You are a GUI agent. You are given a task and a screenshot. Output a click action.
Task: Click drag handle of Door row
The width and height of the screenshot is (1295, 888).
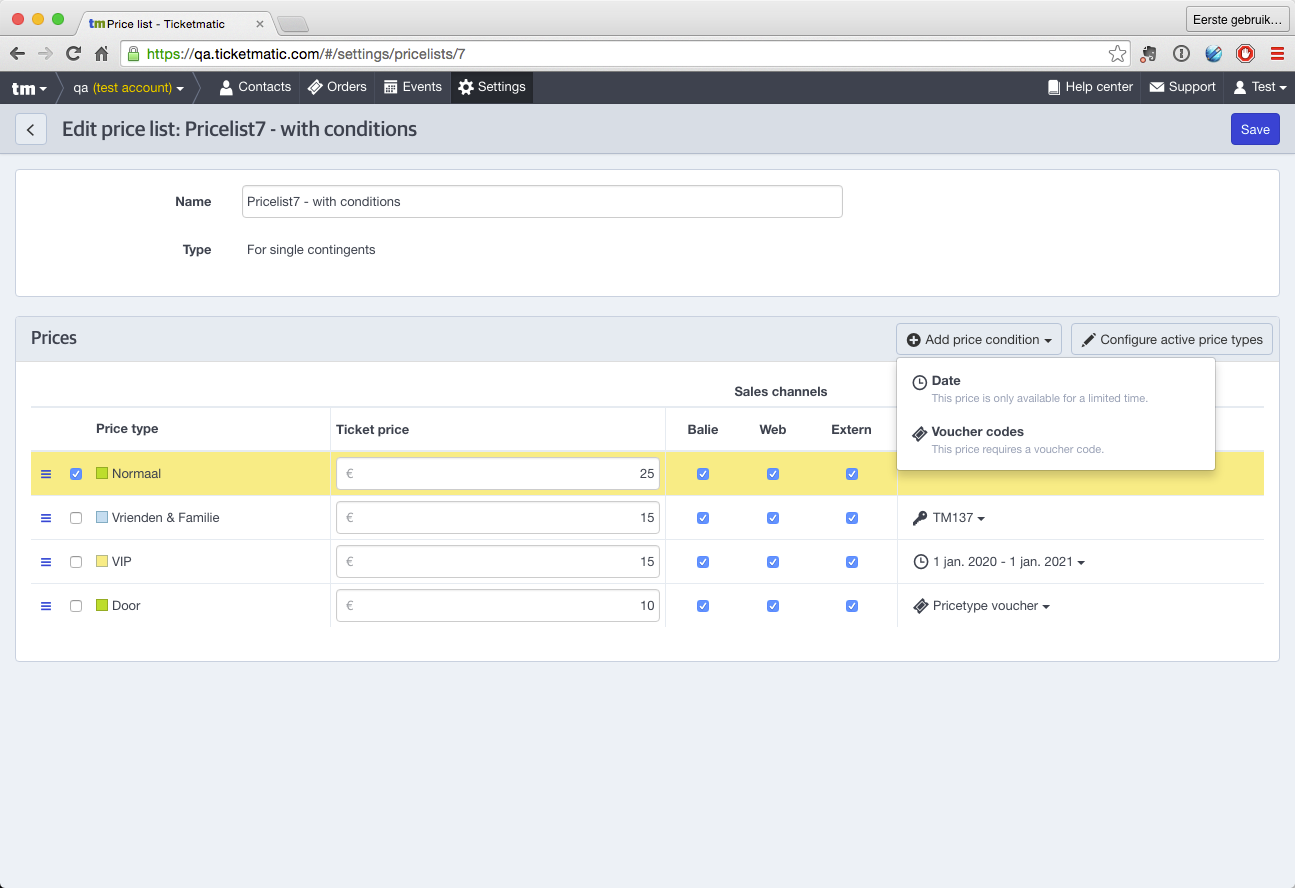[46, 606]
